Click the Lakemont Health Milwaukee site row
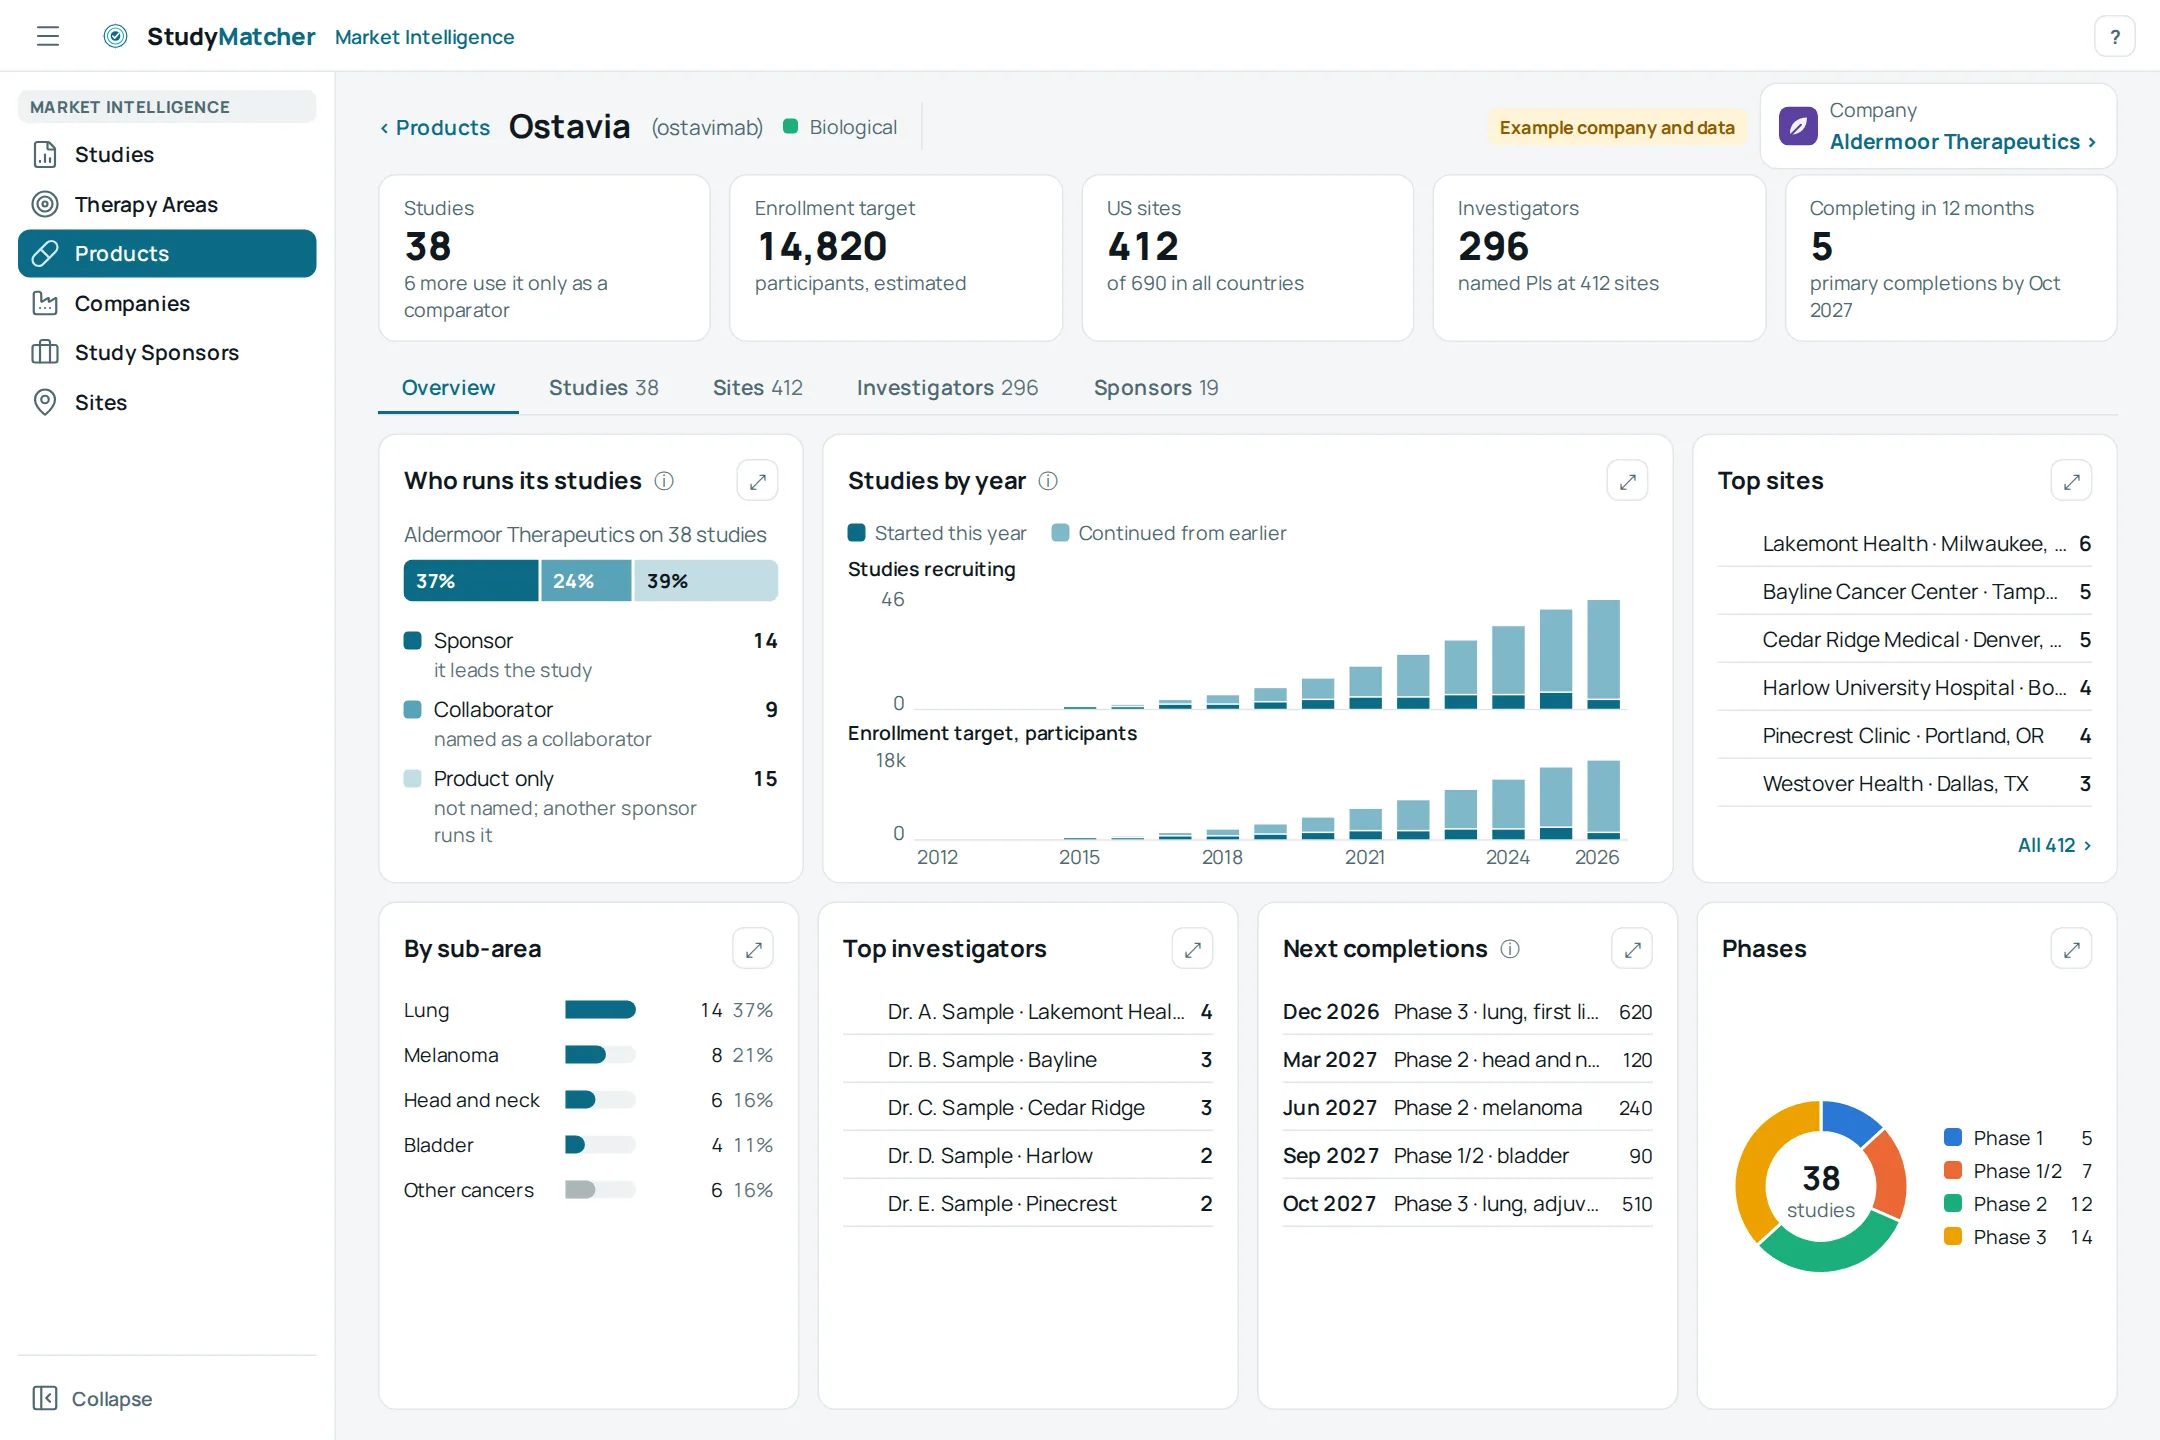 tap(1904, 544)
